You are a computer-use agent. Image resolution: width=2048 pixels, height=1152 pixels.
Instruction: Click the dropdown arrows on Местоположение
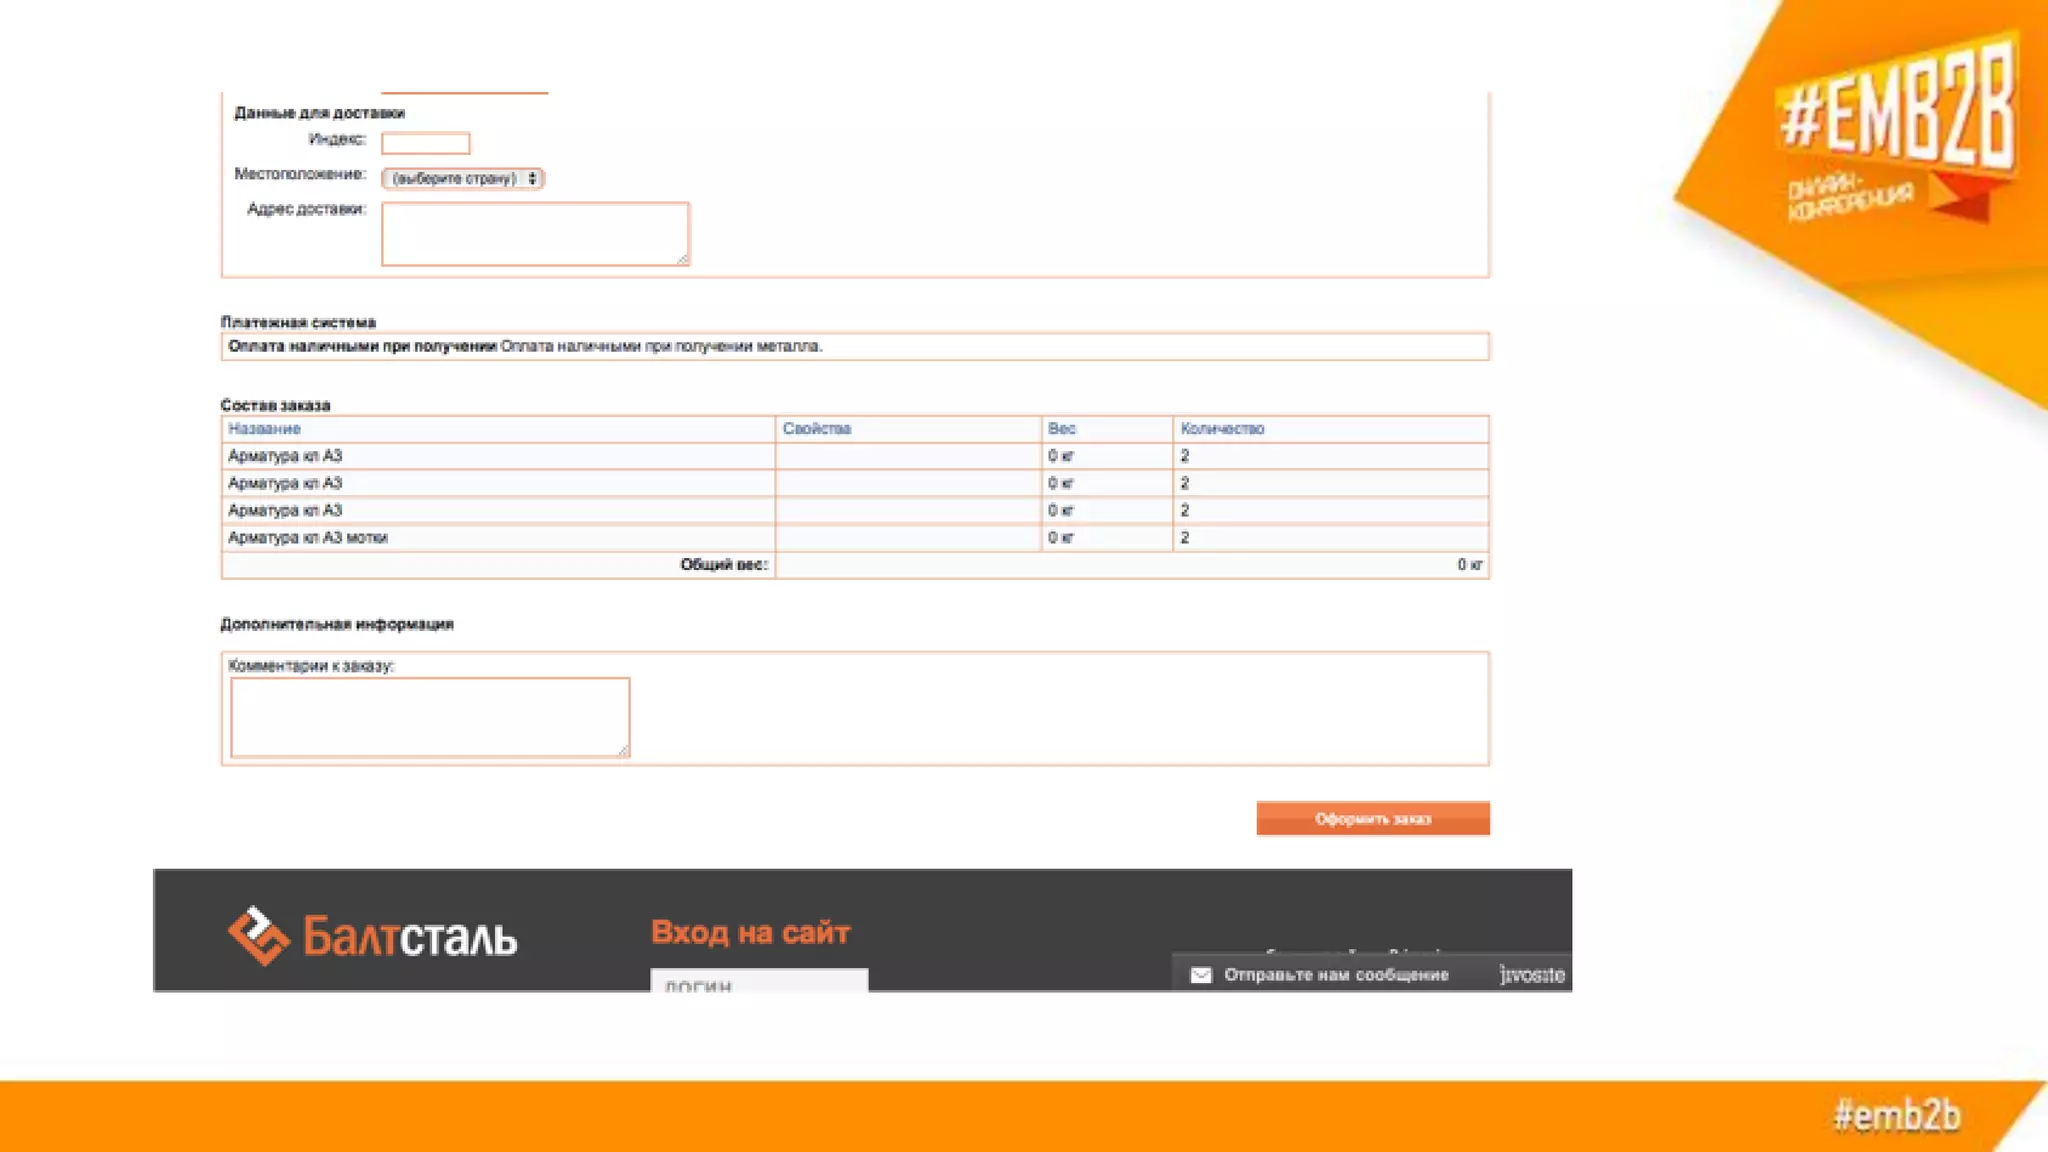(533, 178)
